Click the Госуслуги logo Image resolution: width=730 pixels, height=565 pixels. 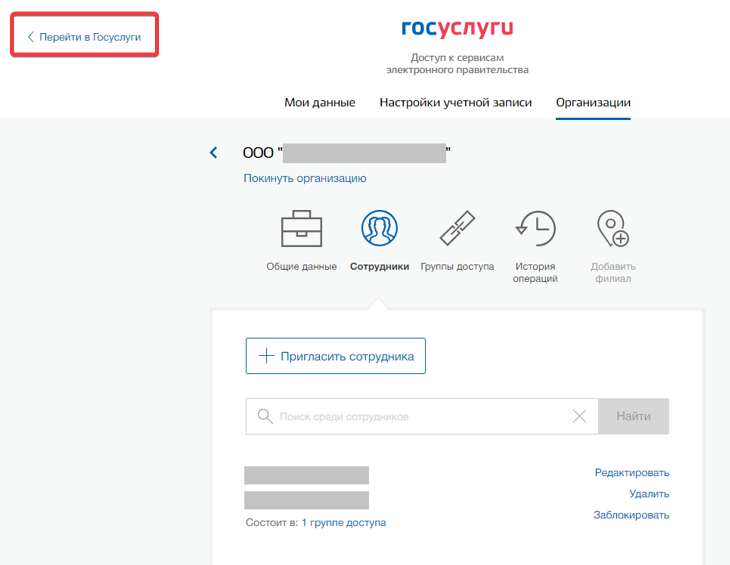pos(457,28)
